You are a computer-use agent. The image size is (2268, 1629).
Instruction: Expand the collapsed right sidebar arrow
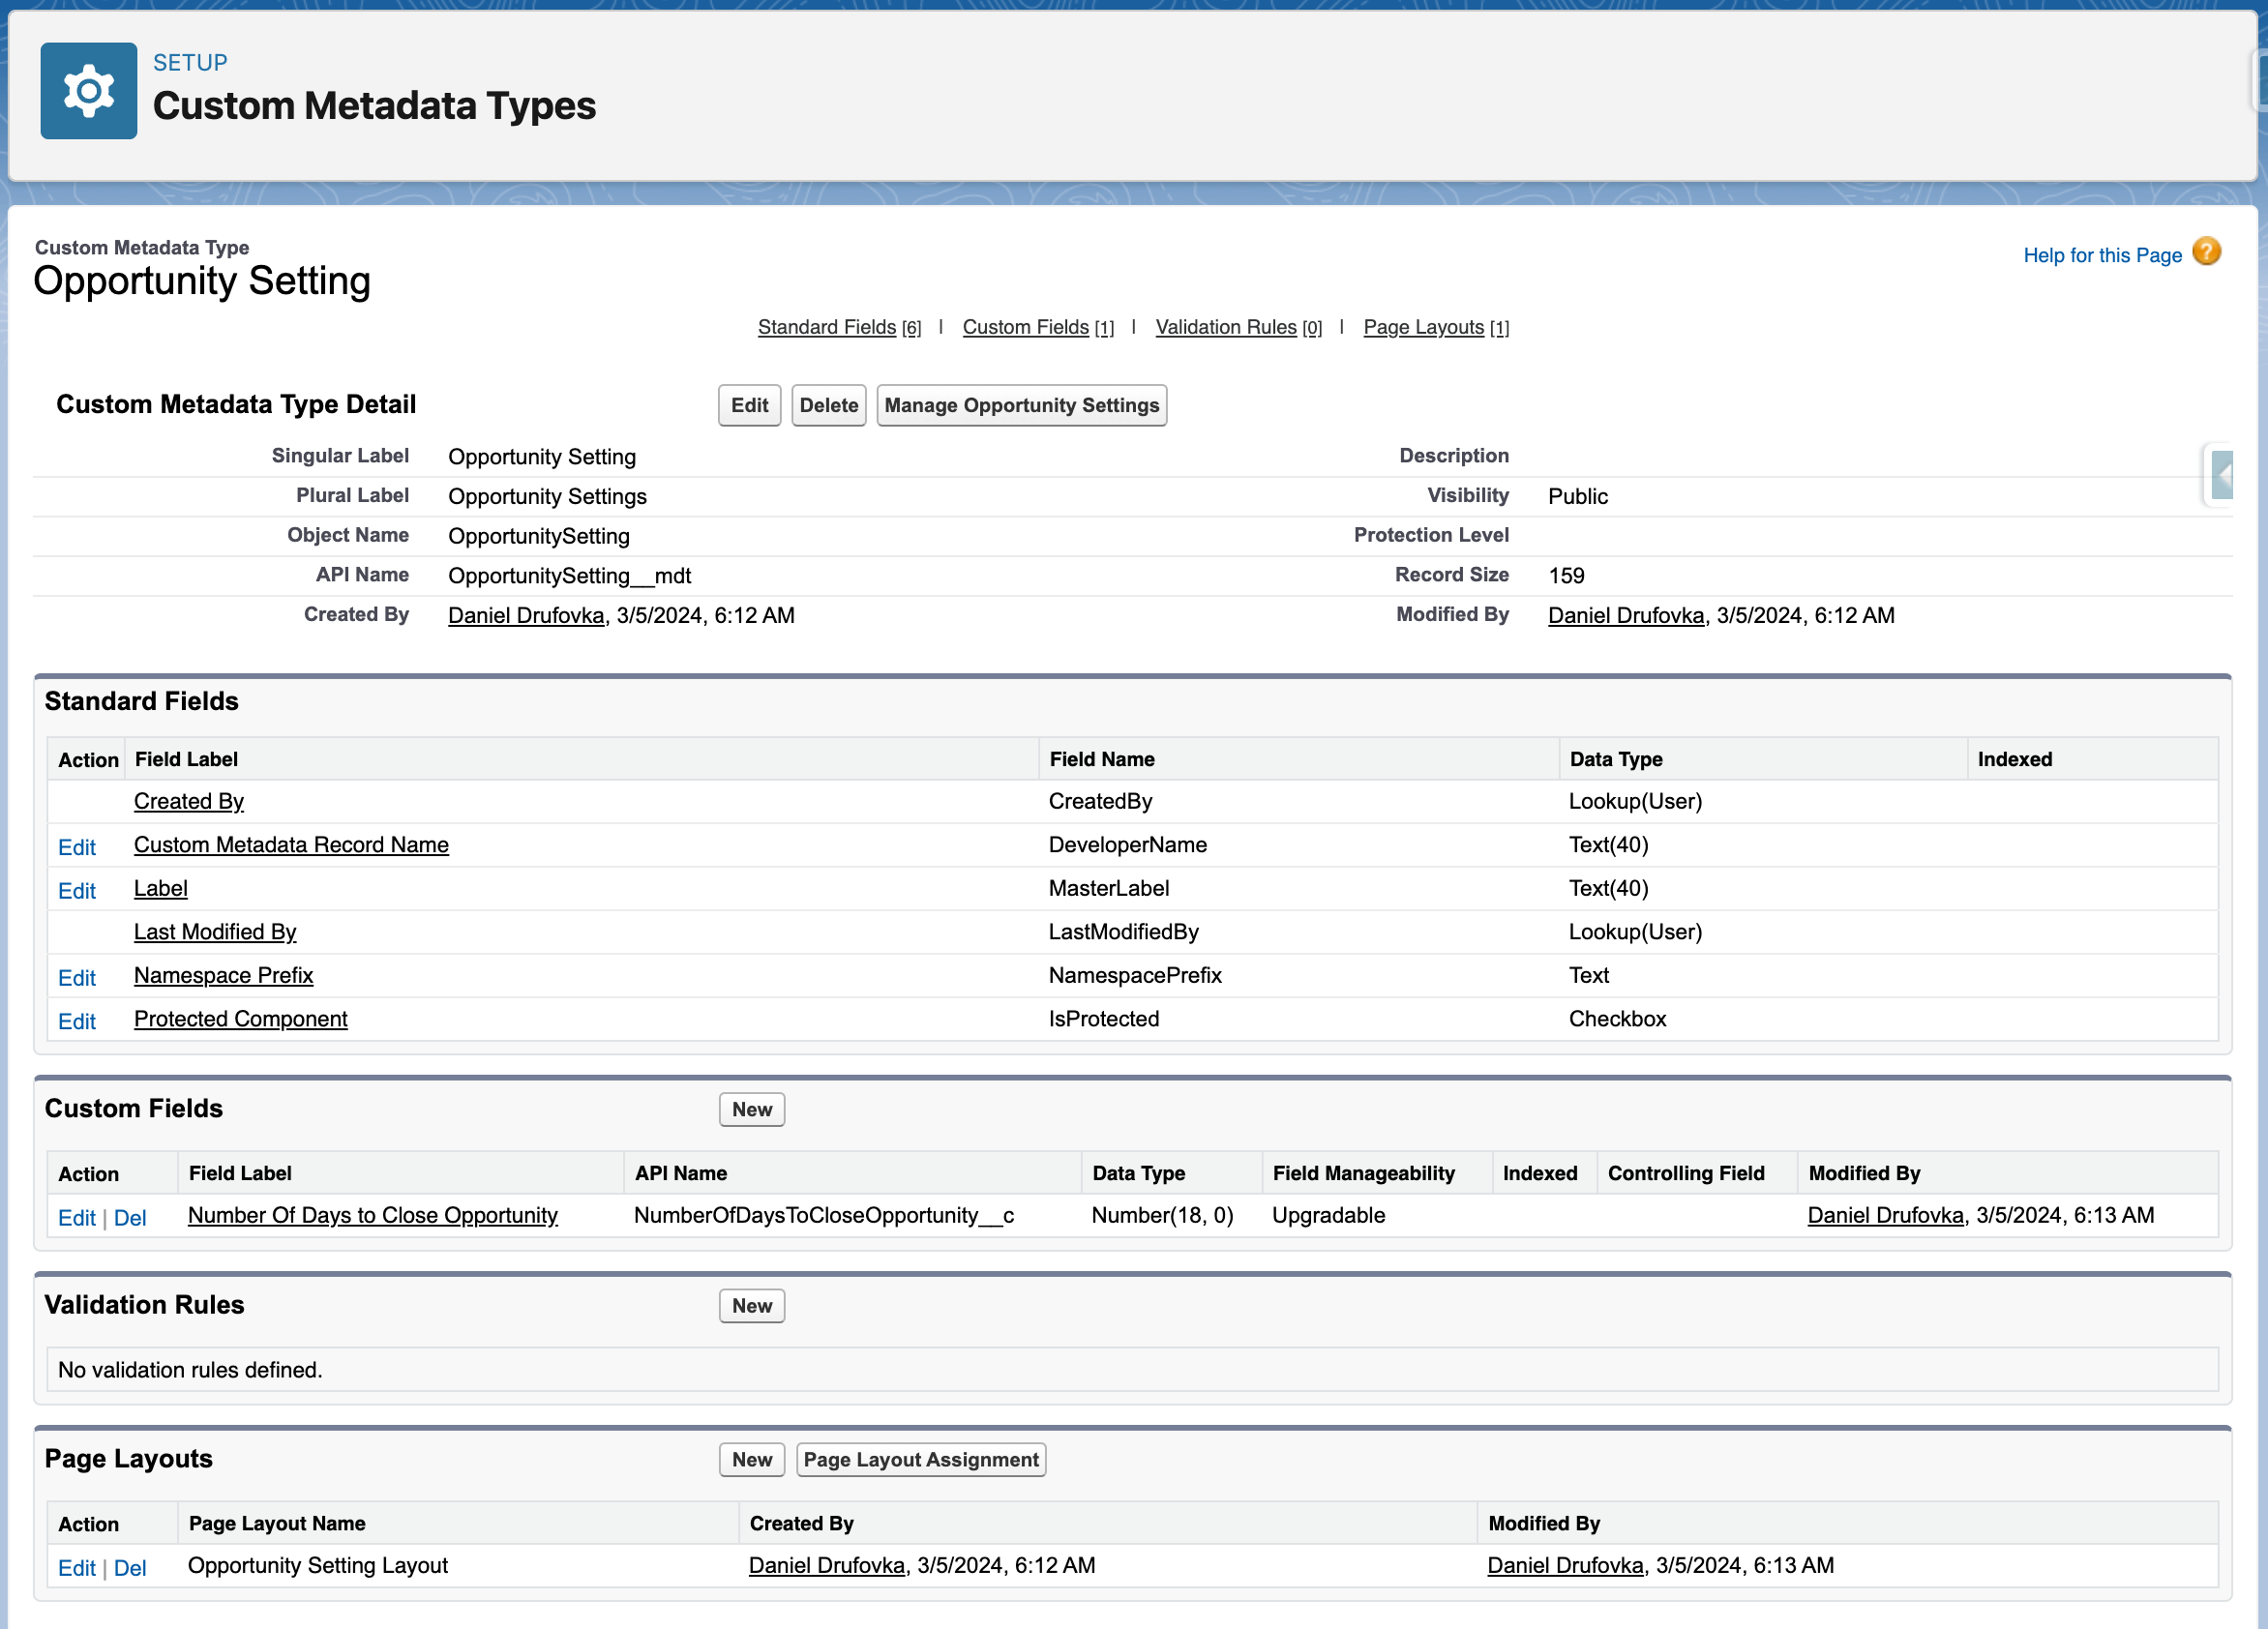point(2222,476)
